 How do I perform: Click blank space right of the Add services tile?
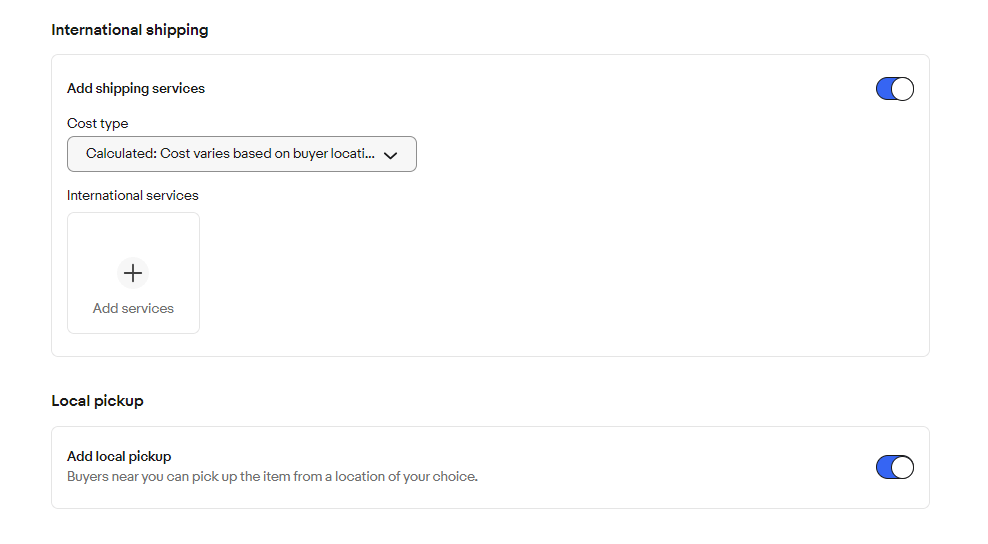pyautogui.click(x=550, y=273)
